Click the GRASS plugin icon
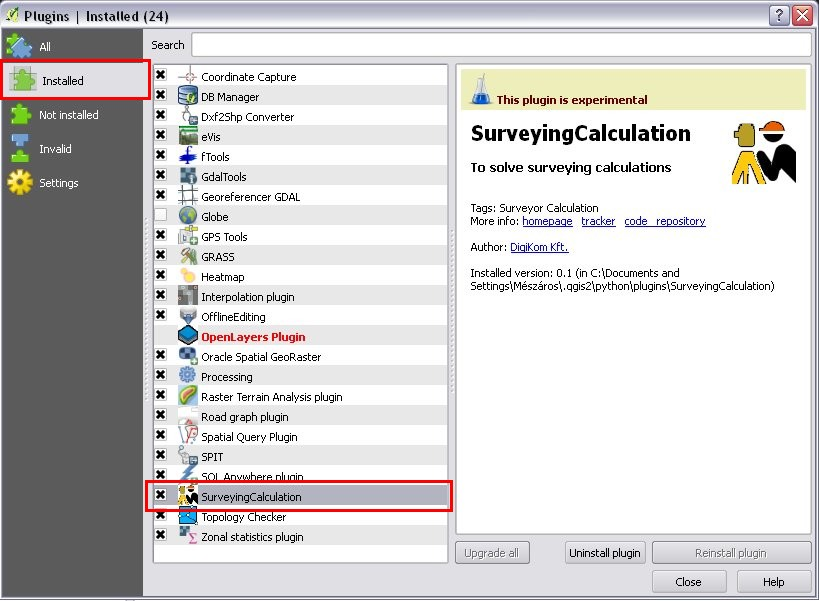Viewport: 819px width, 601px height. click(185, 256)
